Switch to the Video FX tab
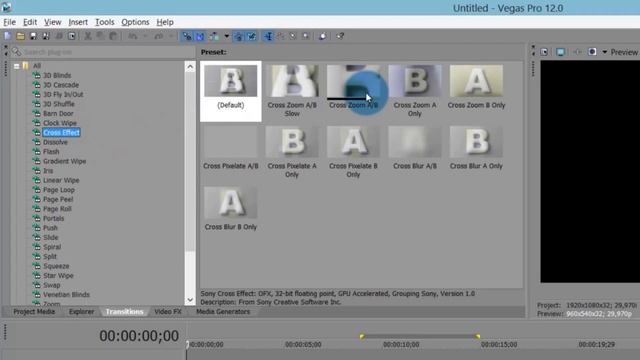This screenshot has width=640, height=360. pos(168,311)
